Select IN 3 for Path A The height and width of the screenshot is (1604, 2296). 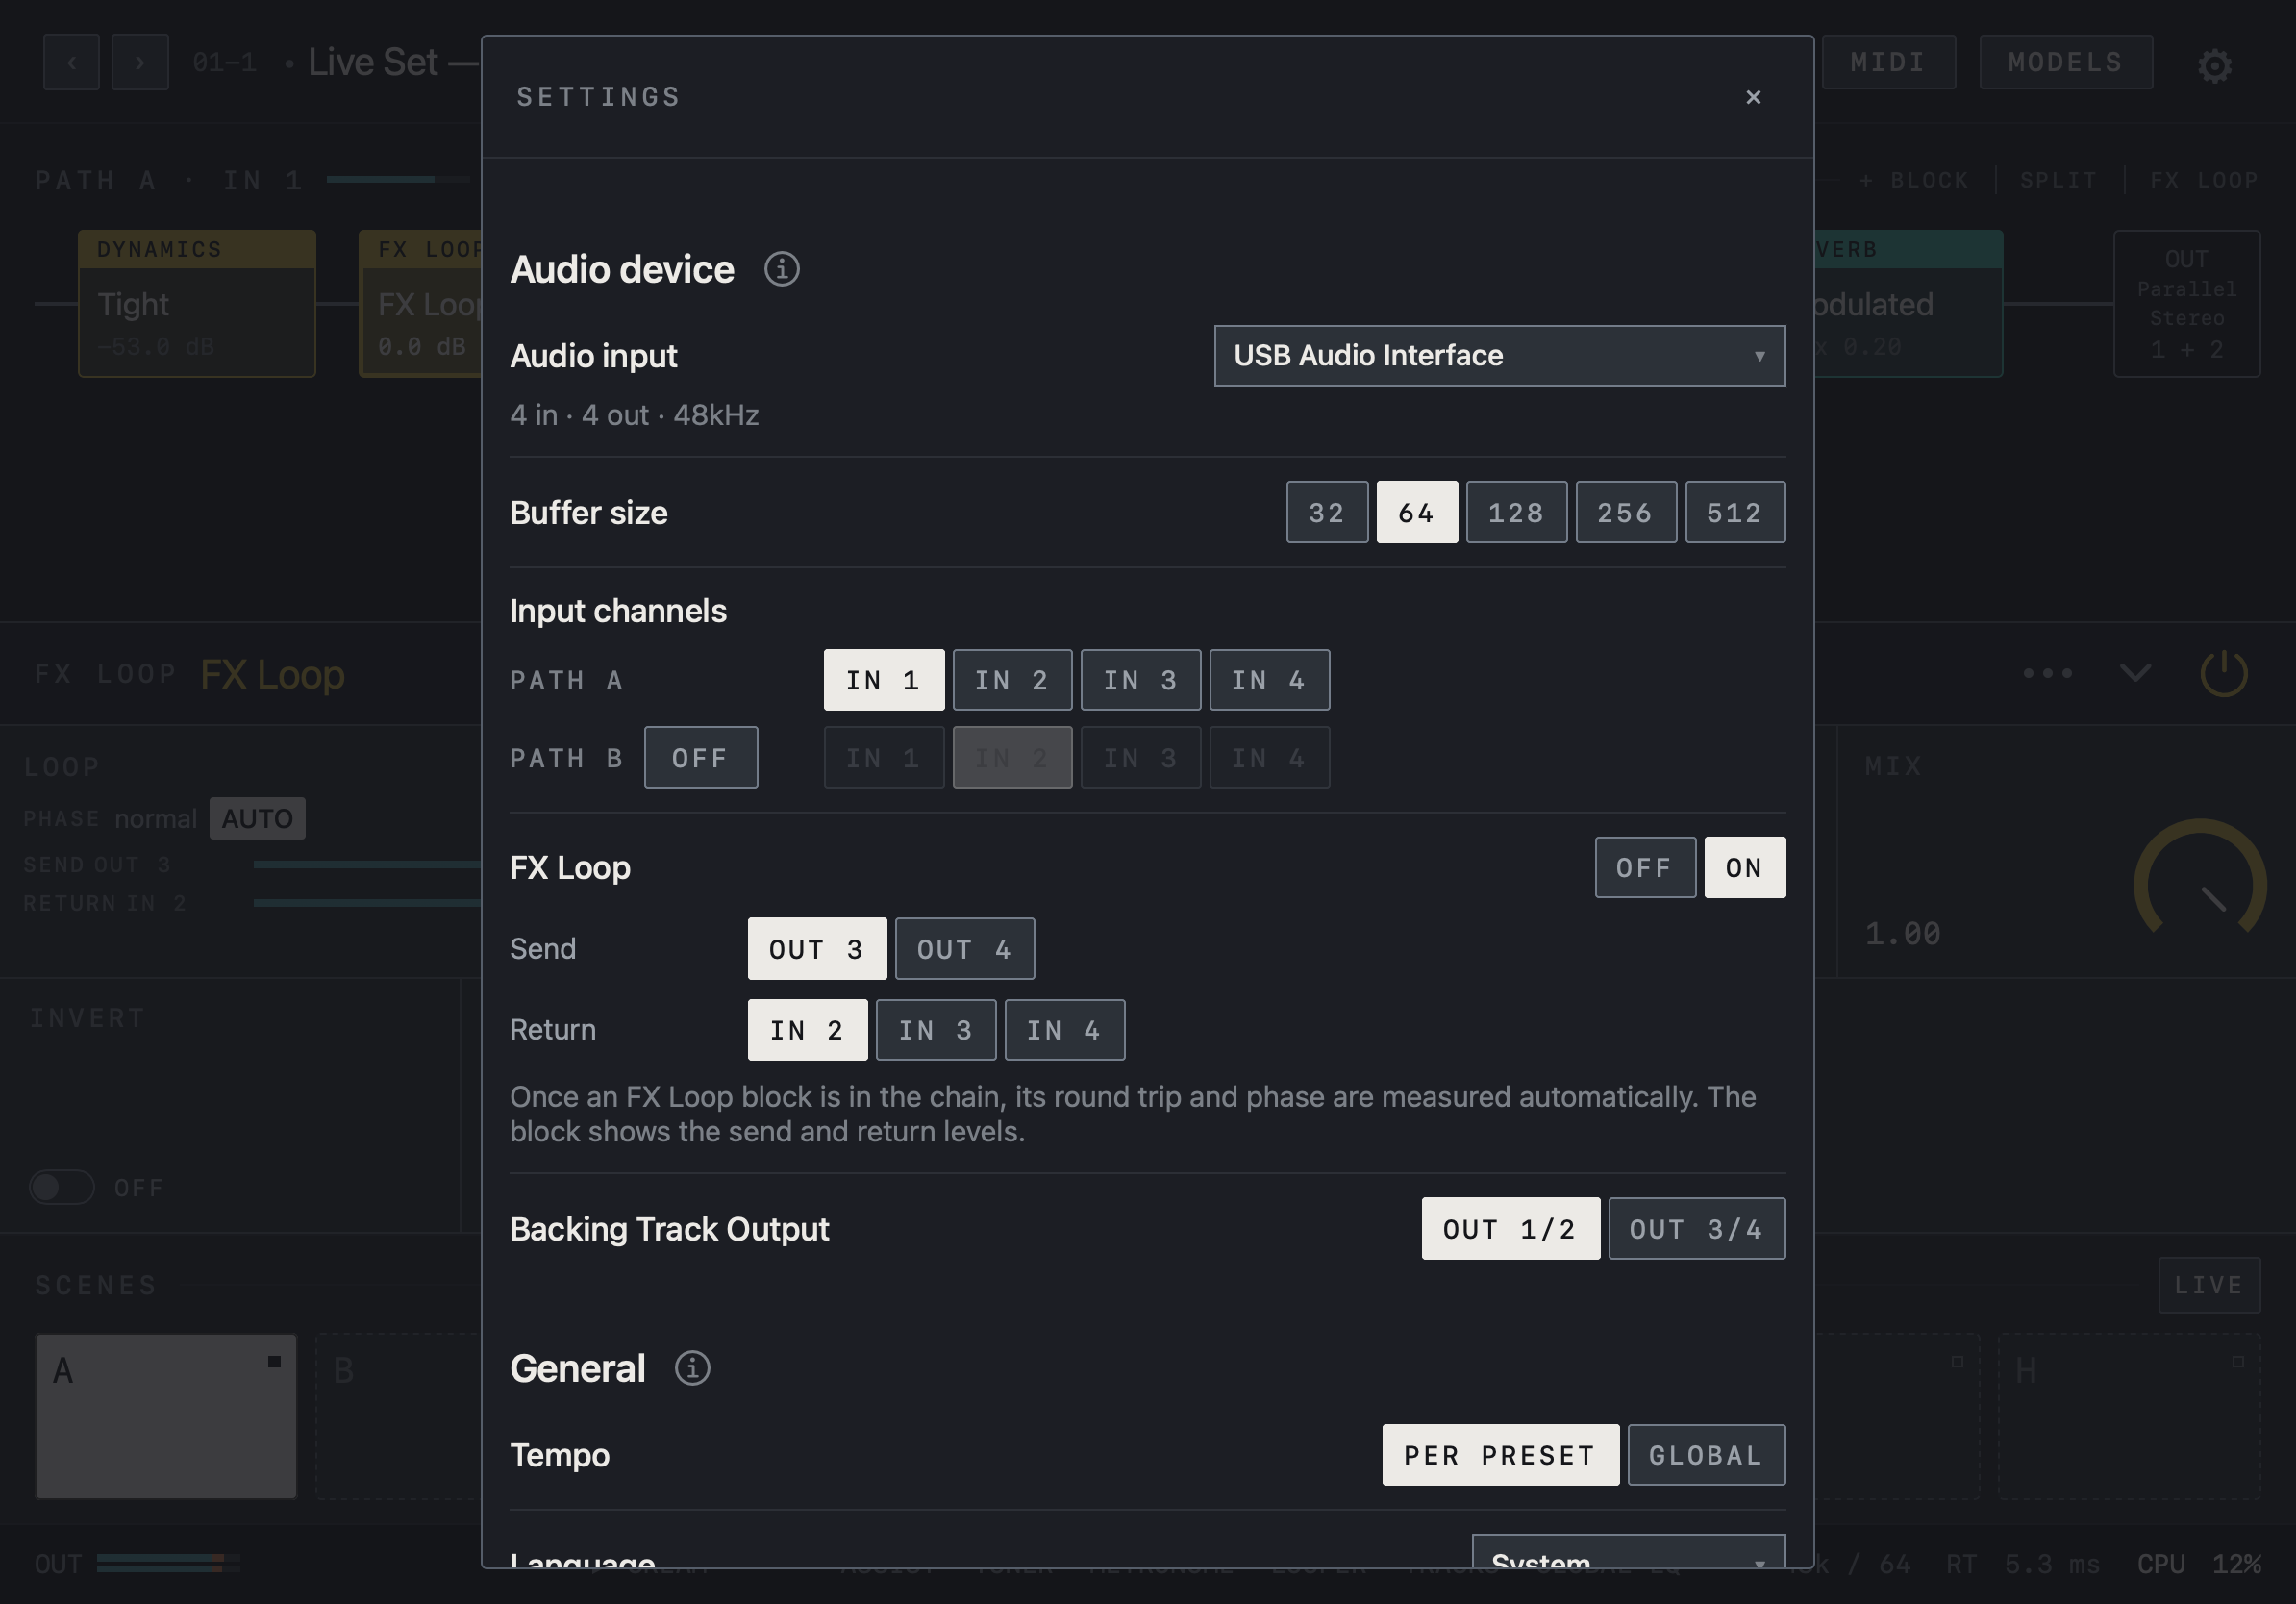point(1141,680)
